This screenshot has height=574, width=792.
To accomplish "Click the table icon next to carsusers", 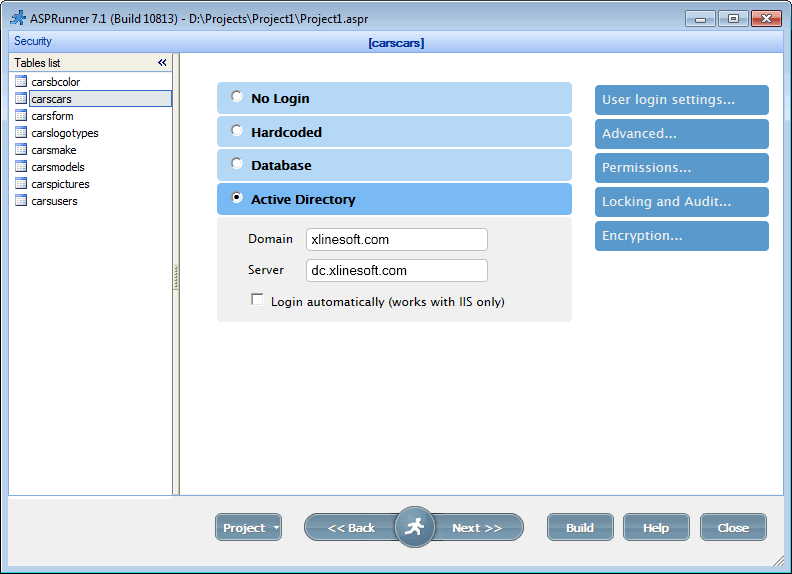I will [x=21, y=201].
